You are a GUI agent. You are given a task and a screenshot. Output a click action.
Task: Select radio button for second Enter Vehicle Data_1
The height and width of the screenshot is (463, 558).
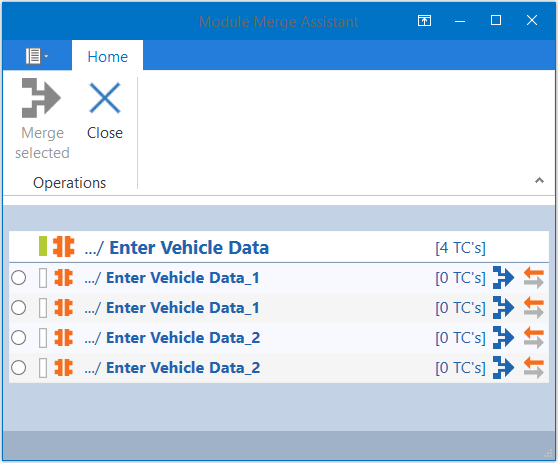point(19,307)
